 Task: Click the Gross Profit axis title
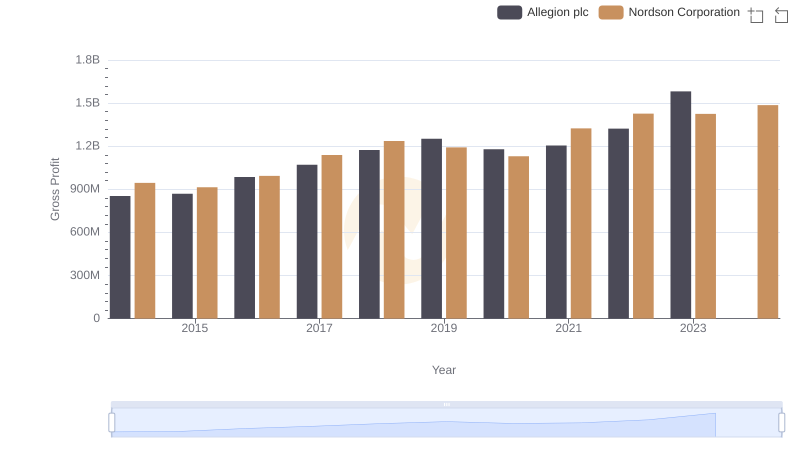(55, 189)
